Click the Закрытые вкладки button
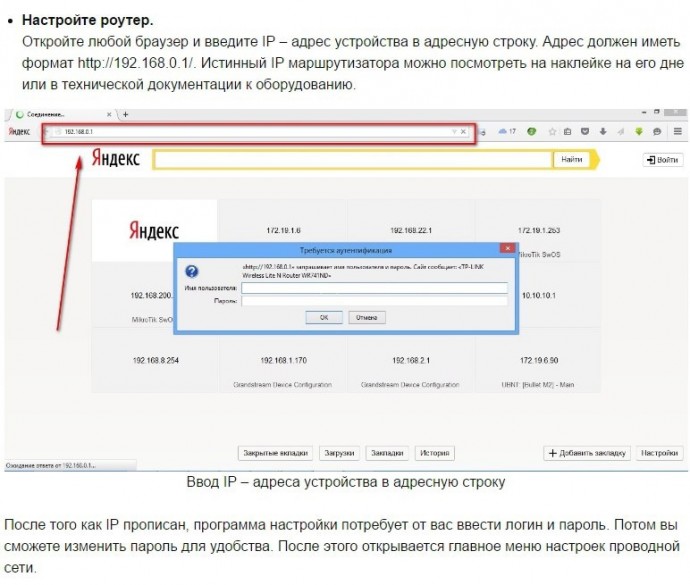Screen dimensions: 690x585 pyautogui.click(x=275, y=453)
